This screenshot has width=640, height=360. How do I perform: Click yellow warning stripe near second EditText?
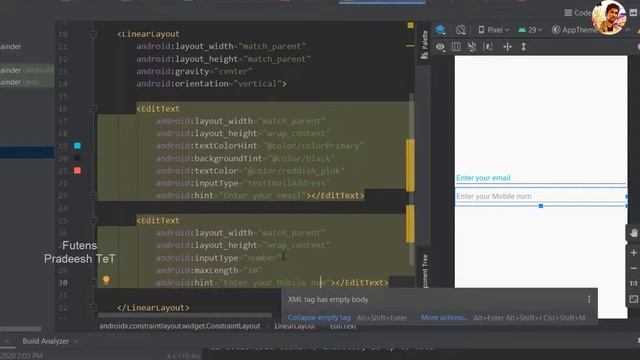[x=410, y=224]
